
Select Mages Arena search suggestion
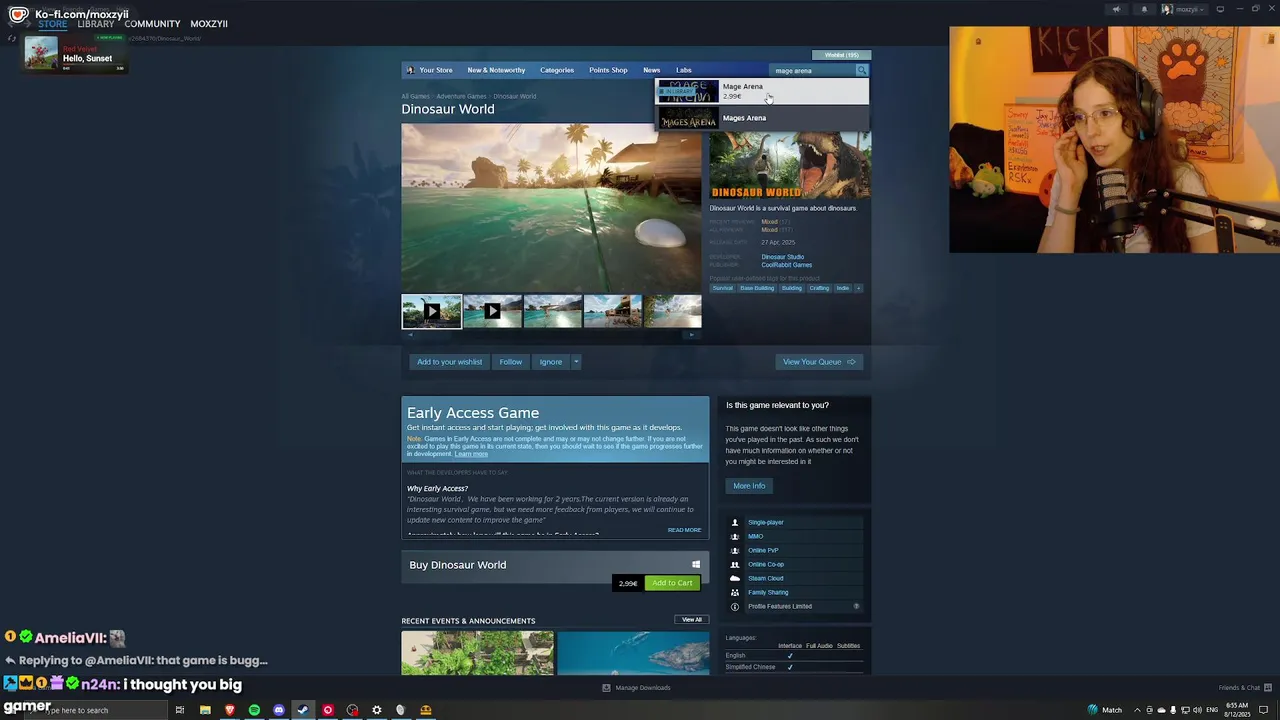click(x=762, y=118)
